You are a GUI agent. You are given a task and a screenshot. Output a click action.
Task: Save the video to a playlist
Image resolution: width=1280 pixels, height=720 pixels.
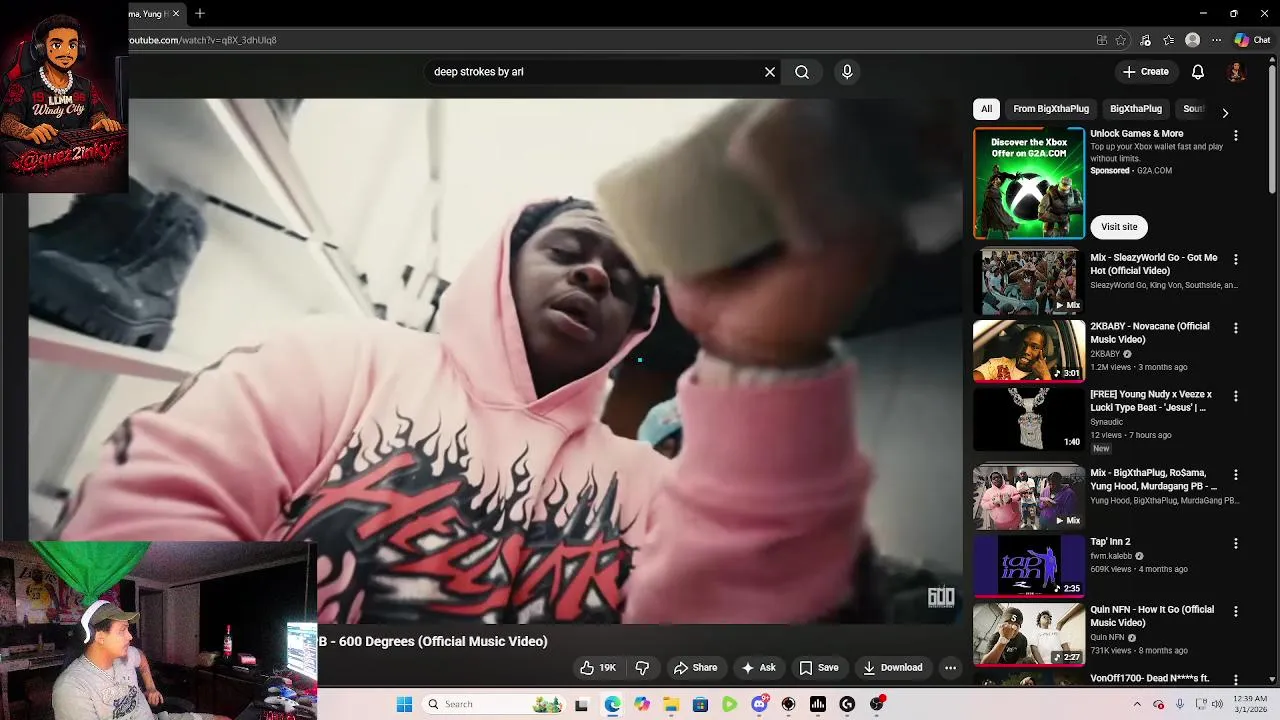(818, 668)
